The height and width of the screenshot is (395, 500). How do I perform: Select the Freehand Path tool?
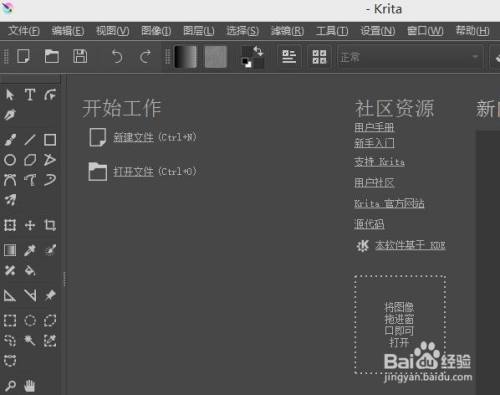tap(30, 180)
